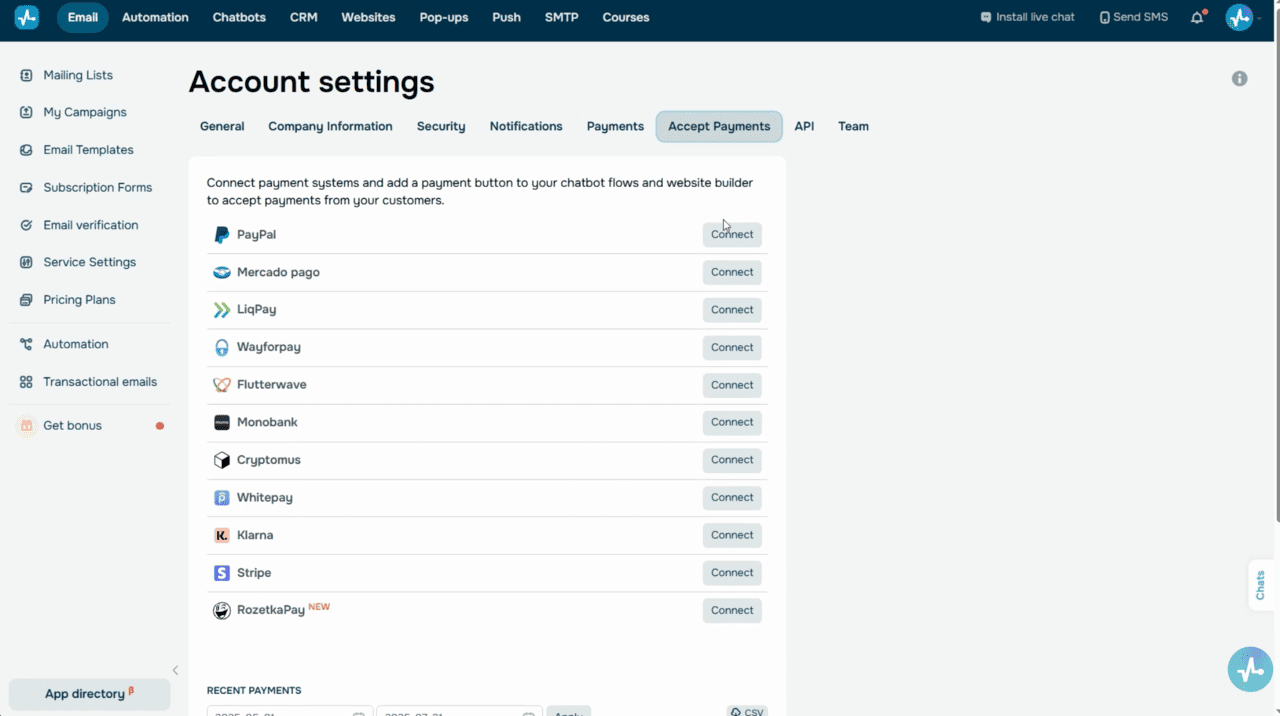Viewport: 1280px width, 716px height.
Task: Connect LiqPay
Action: (x=732, y=310)
